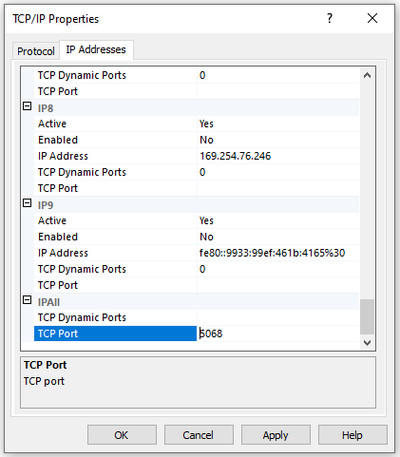Click IP address 169.254.76.246
This screenshot has height=457, width=400.
235,156
